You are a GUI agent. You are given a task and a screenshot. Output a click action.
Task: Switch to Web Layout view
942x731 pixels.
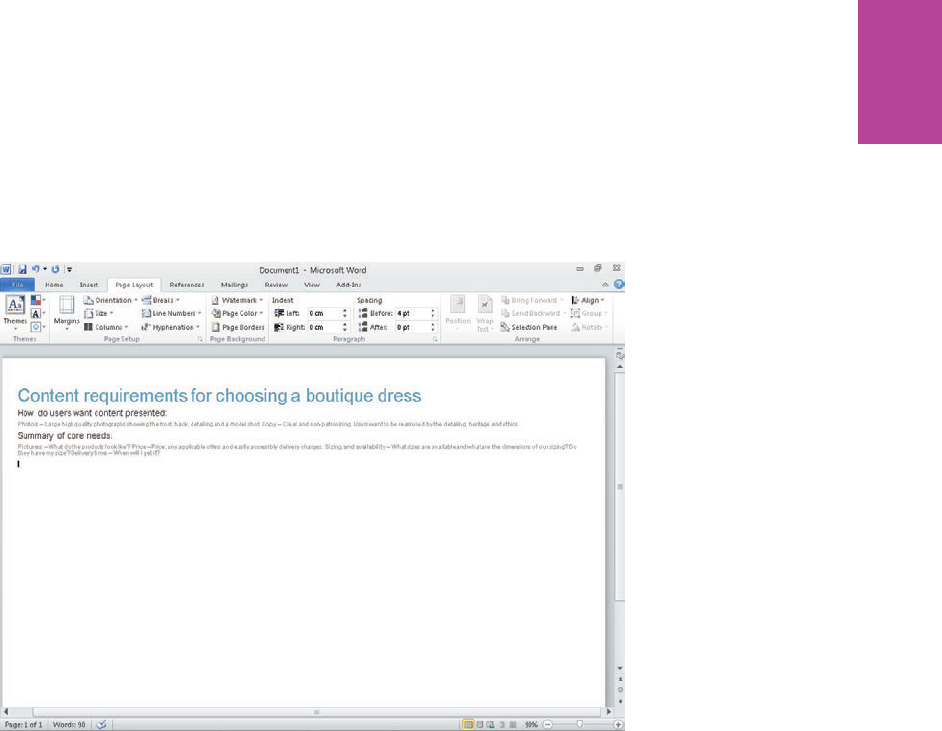point(490,725)
